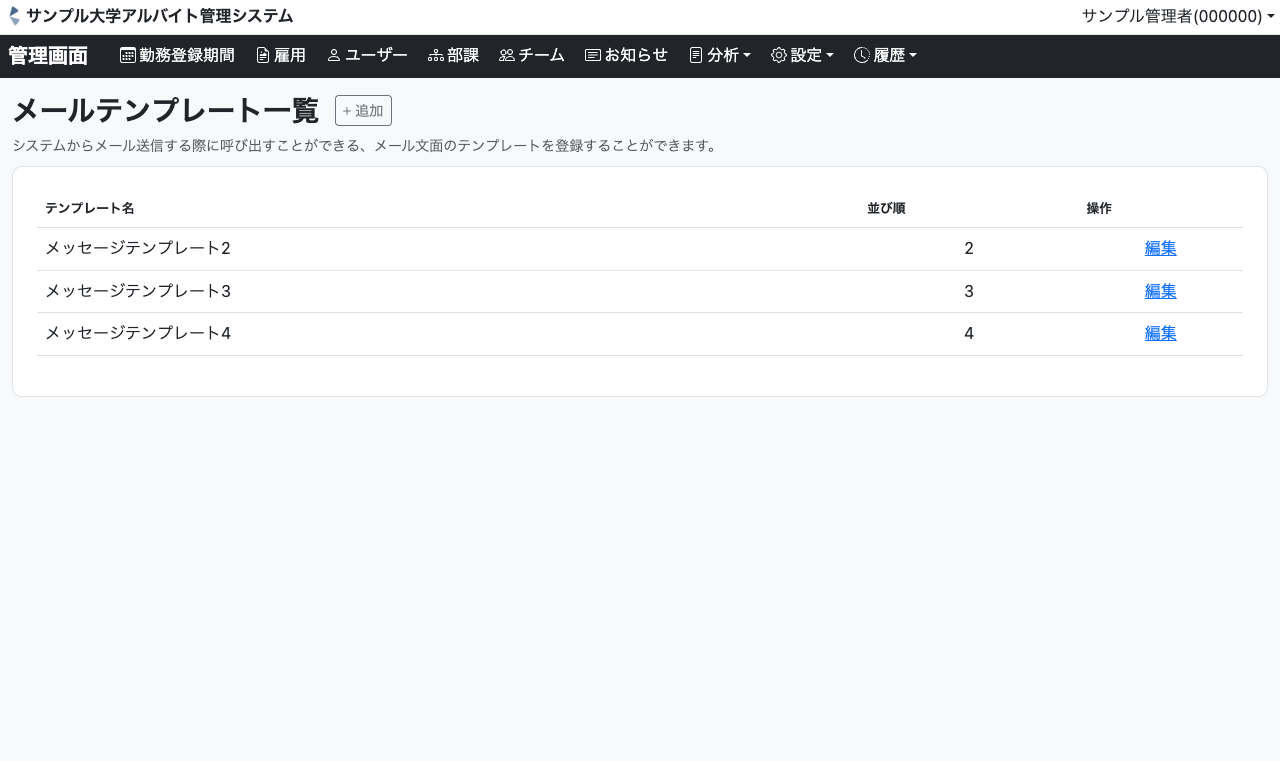Click the news icon beside お知らせ

[x=593, y=56]
